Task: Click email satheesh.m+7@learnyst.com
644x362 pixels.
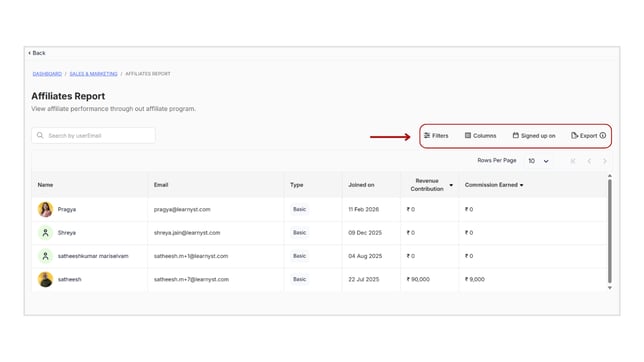Action: (x=191, y=279)
